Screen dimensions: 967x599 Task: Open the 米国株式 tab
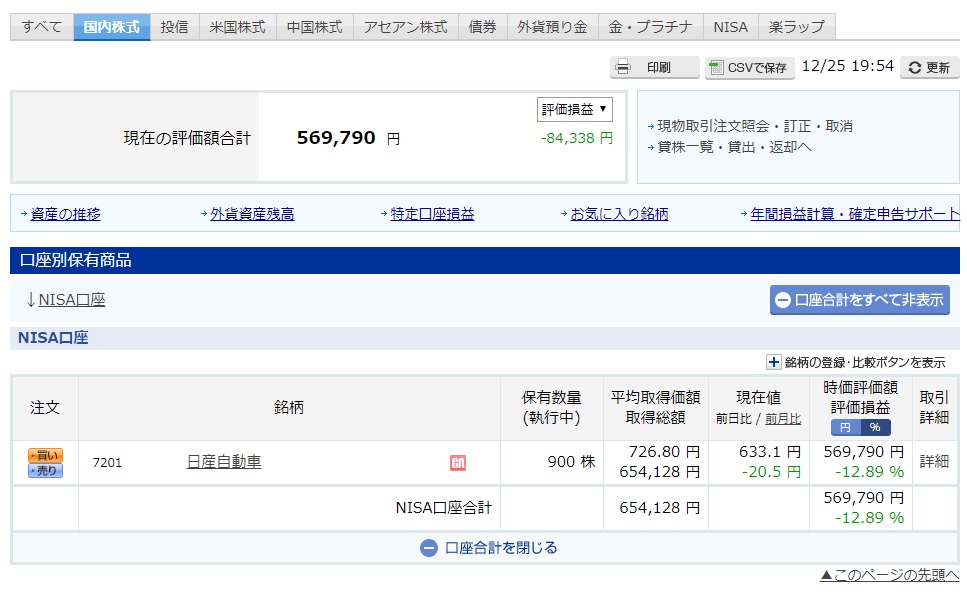point(237,27)
